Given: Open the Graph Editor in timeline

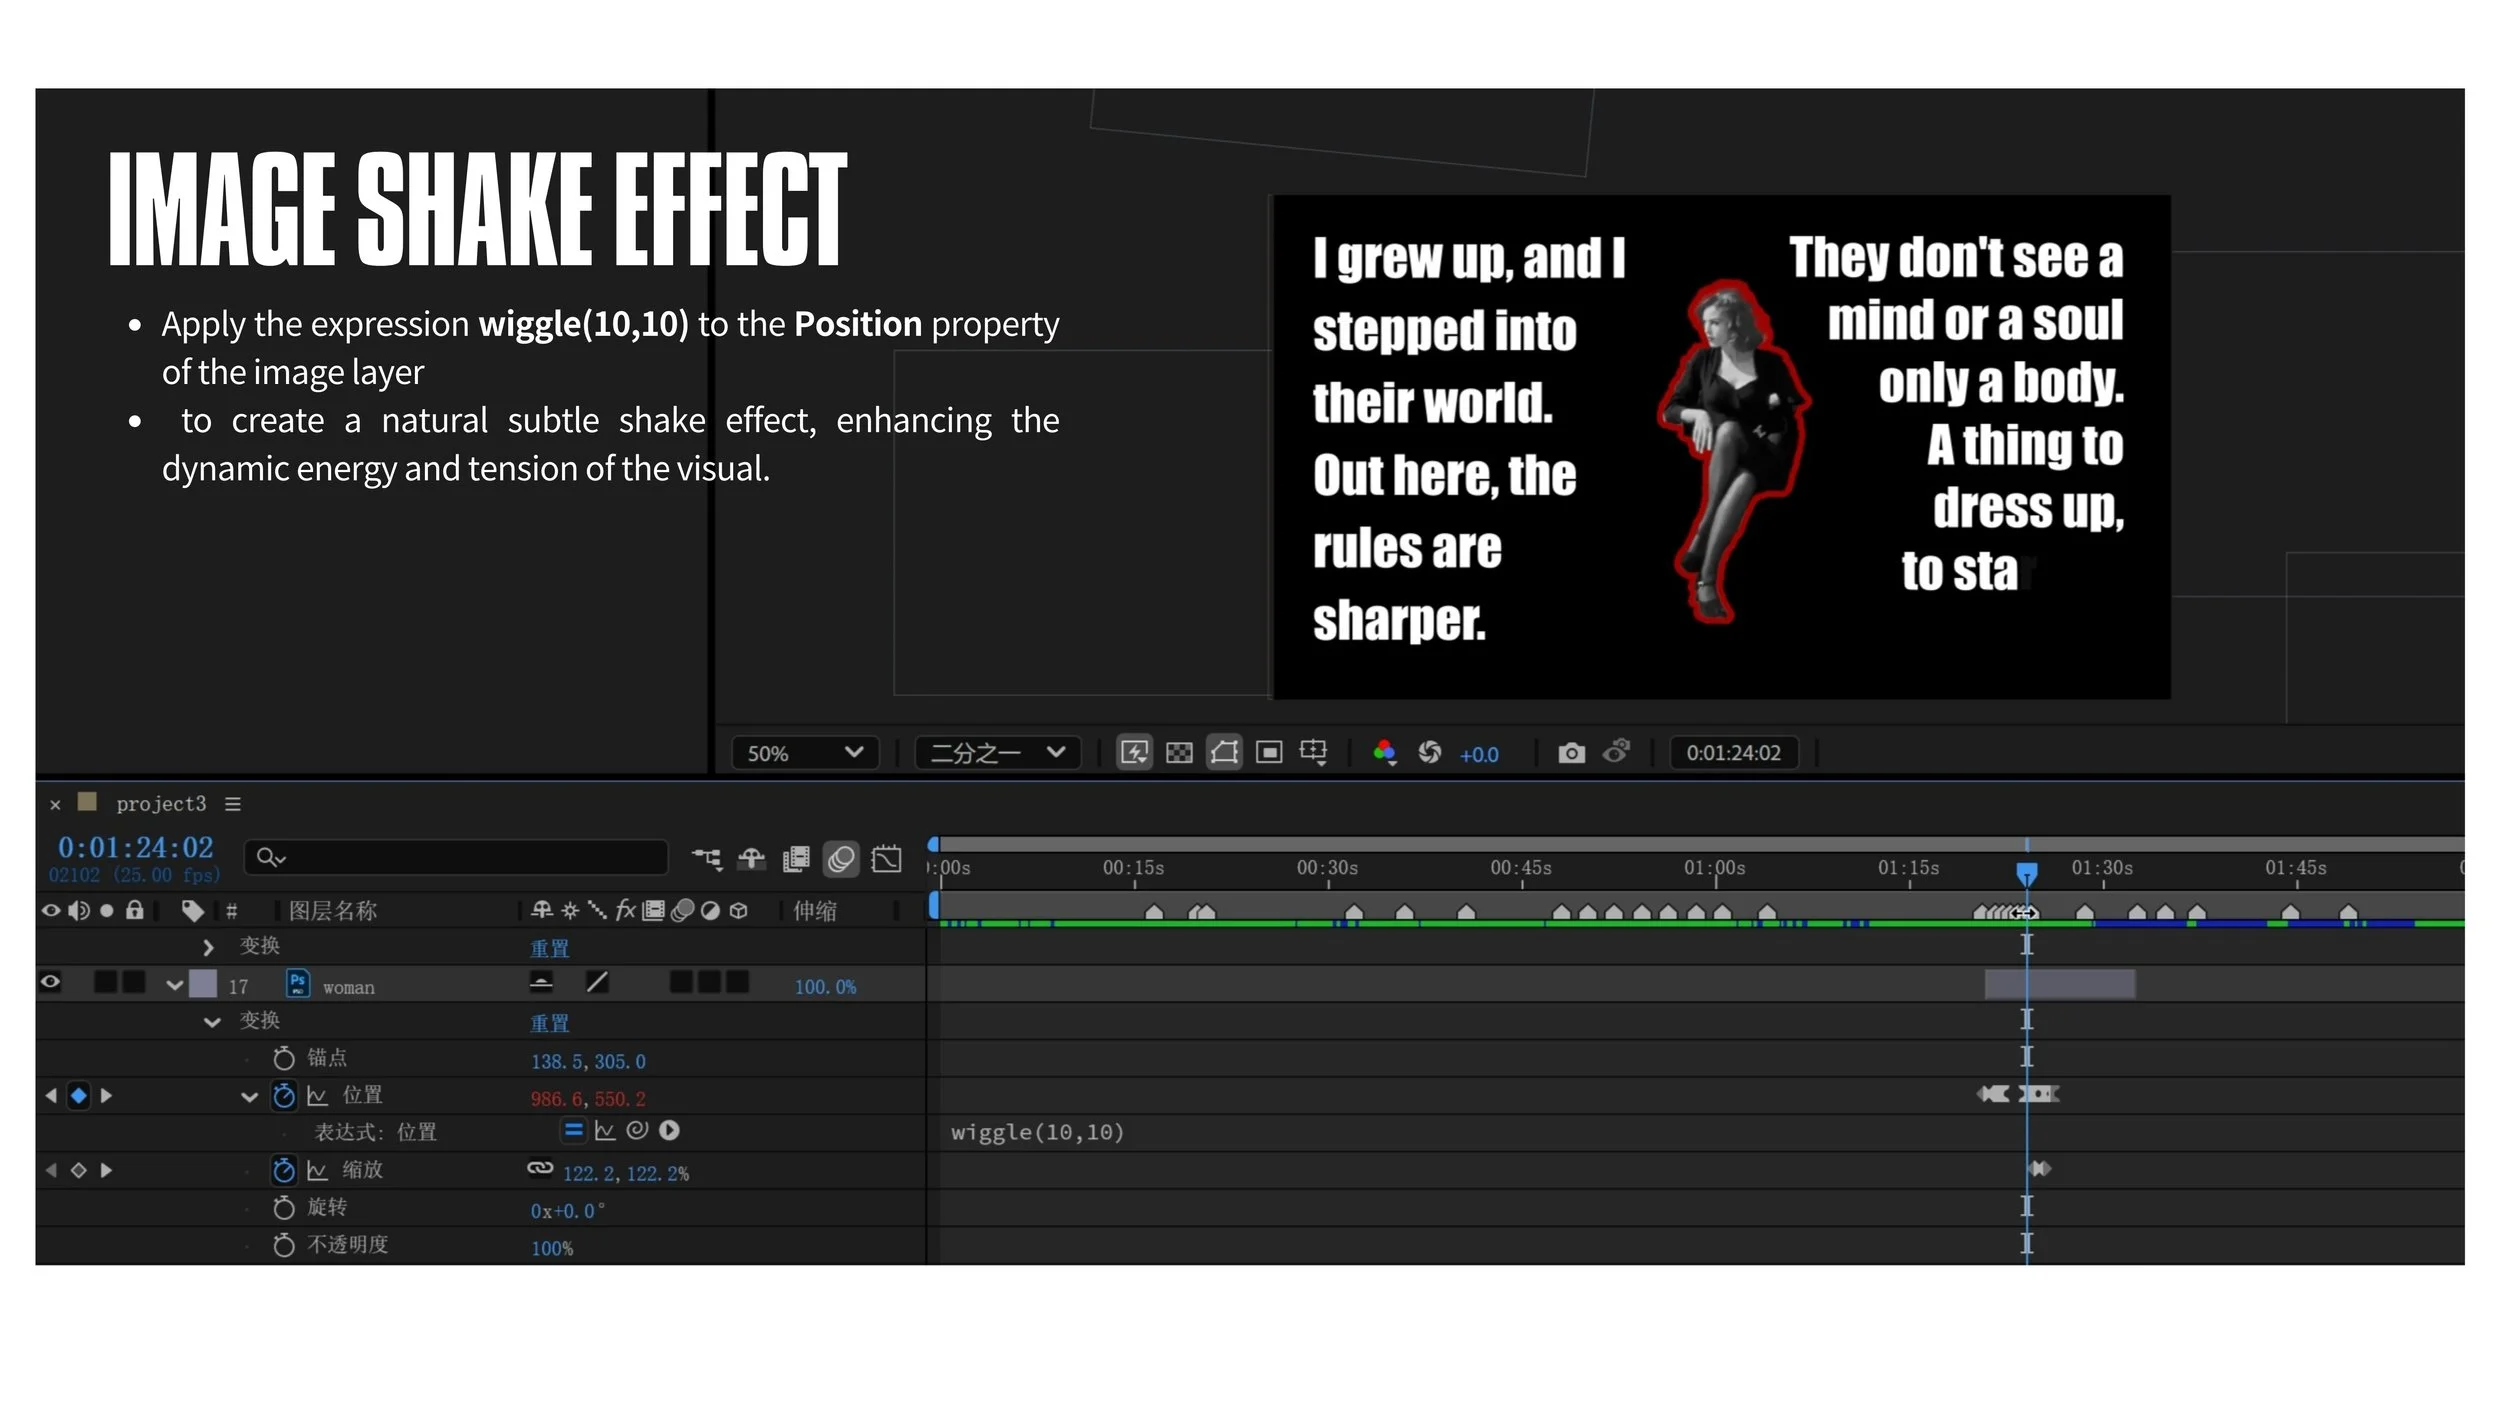Looking at the screenshot, I should pos(886,859).
